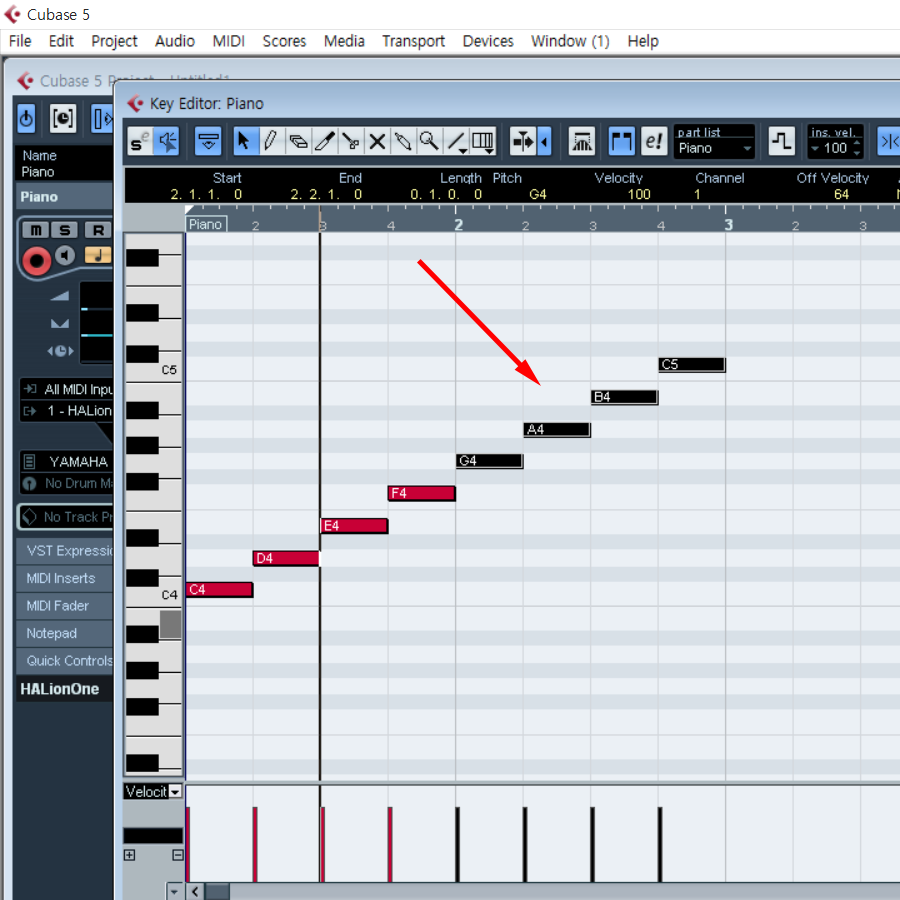Screen dimensions: 900x900
Task: Select the red F4 note in piano roll
Action: [422, 493]
